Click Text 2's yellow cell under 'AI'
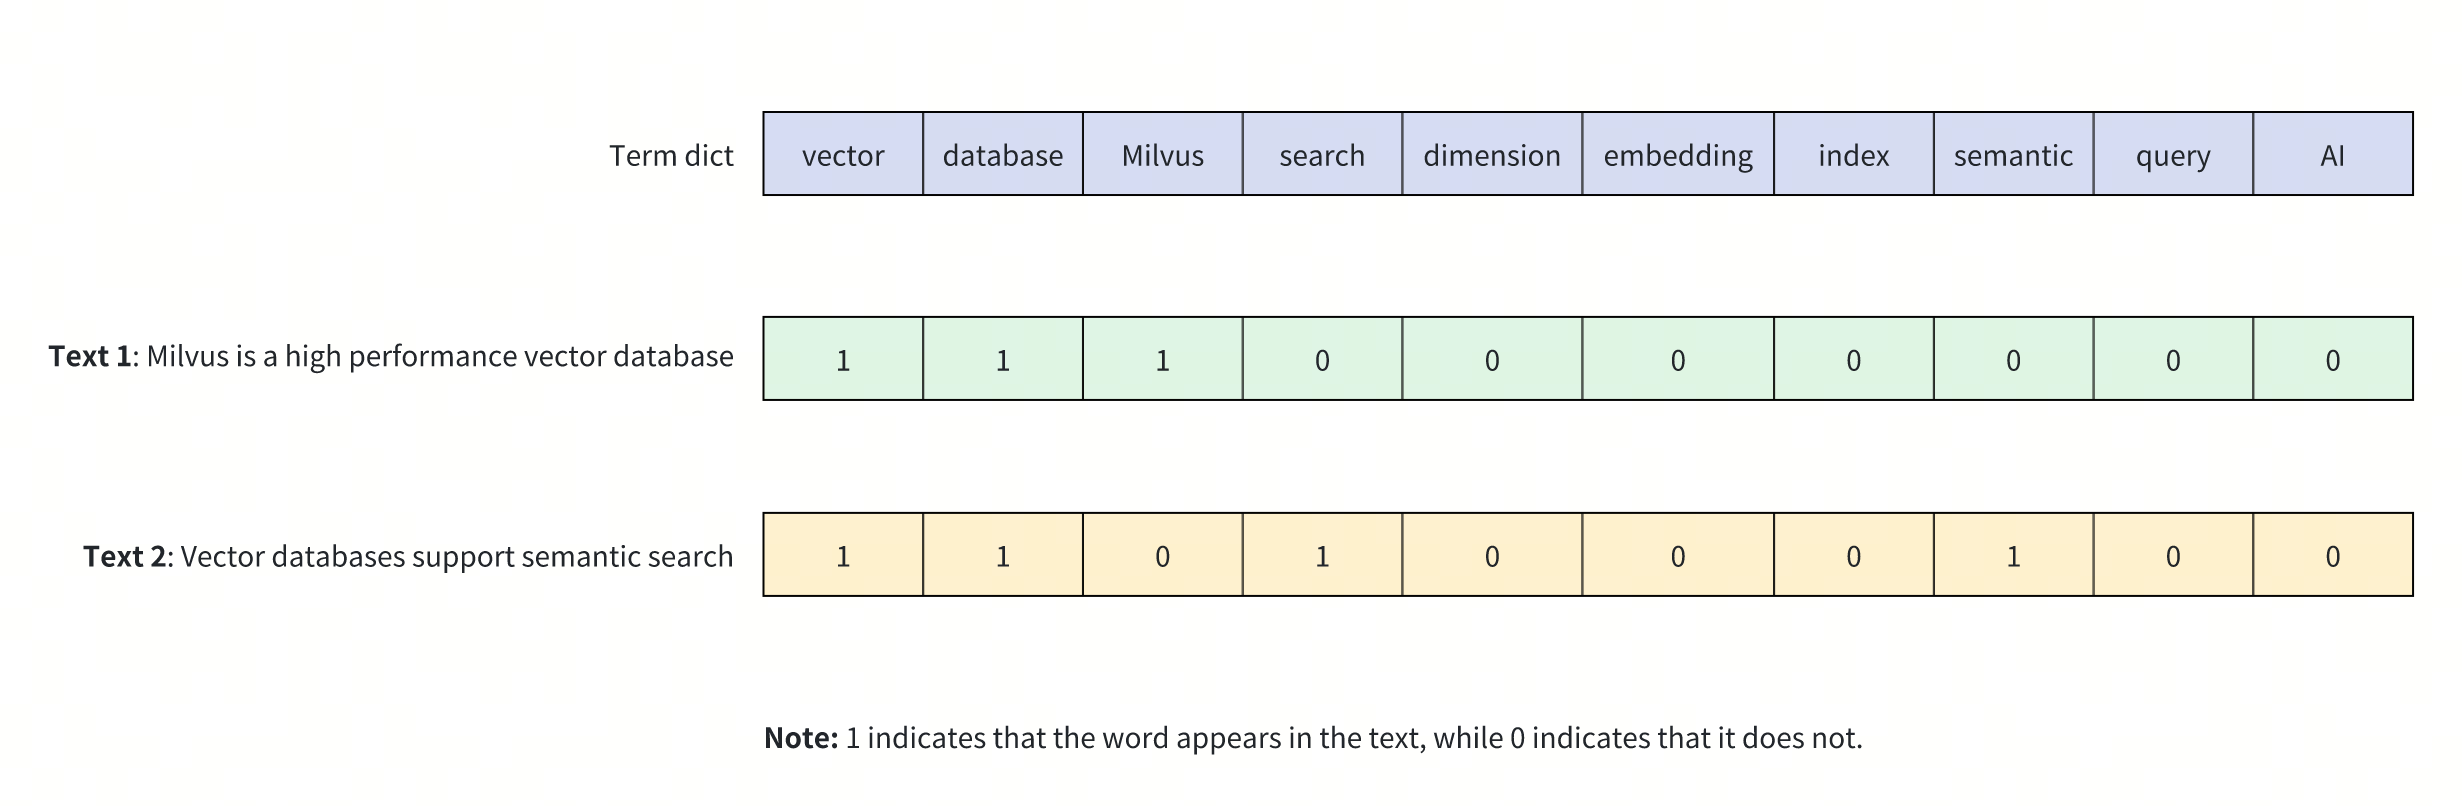This screenshot has height=806, width=2462. (2332, 556)
